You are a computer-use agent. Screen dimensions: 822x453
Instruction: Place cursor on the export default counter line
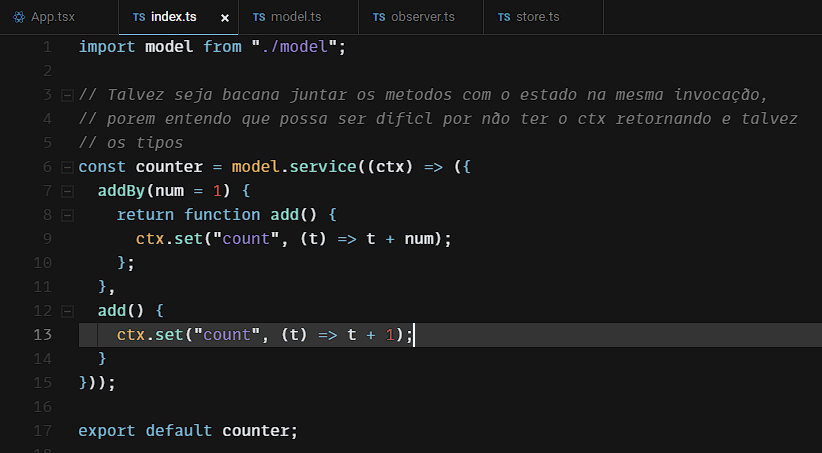(188, 431)
